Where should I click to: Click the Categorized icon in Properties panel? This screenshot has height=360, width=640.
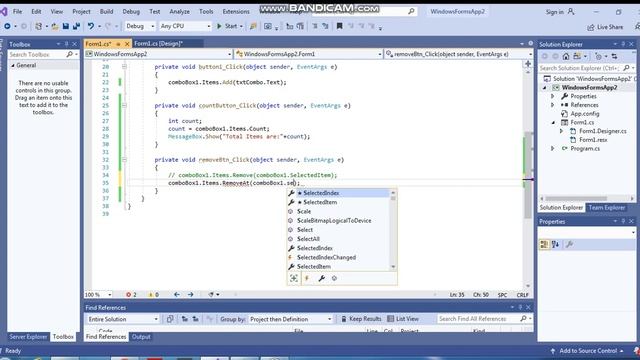point(544,244)
